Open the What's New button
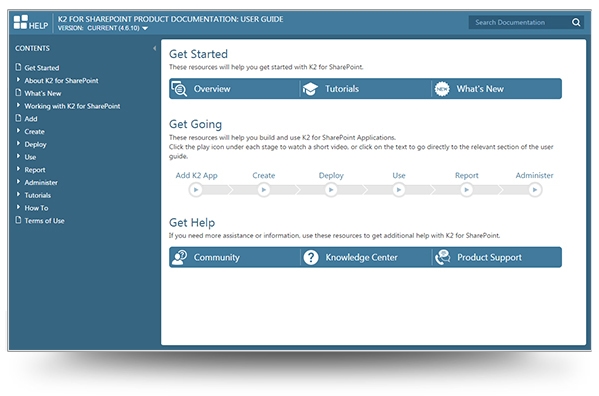 pos(497,89)
